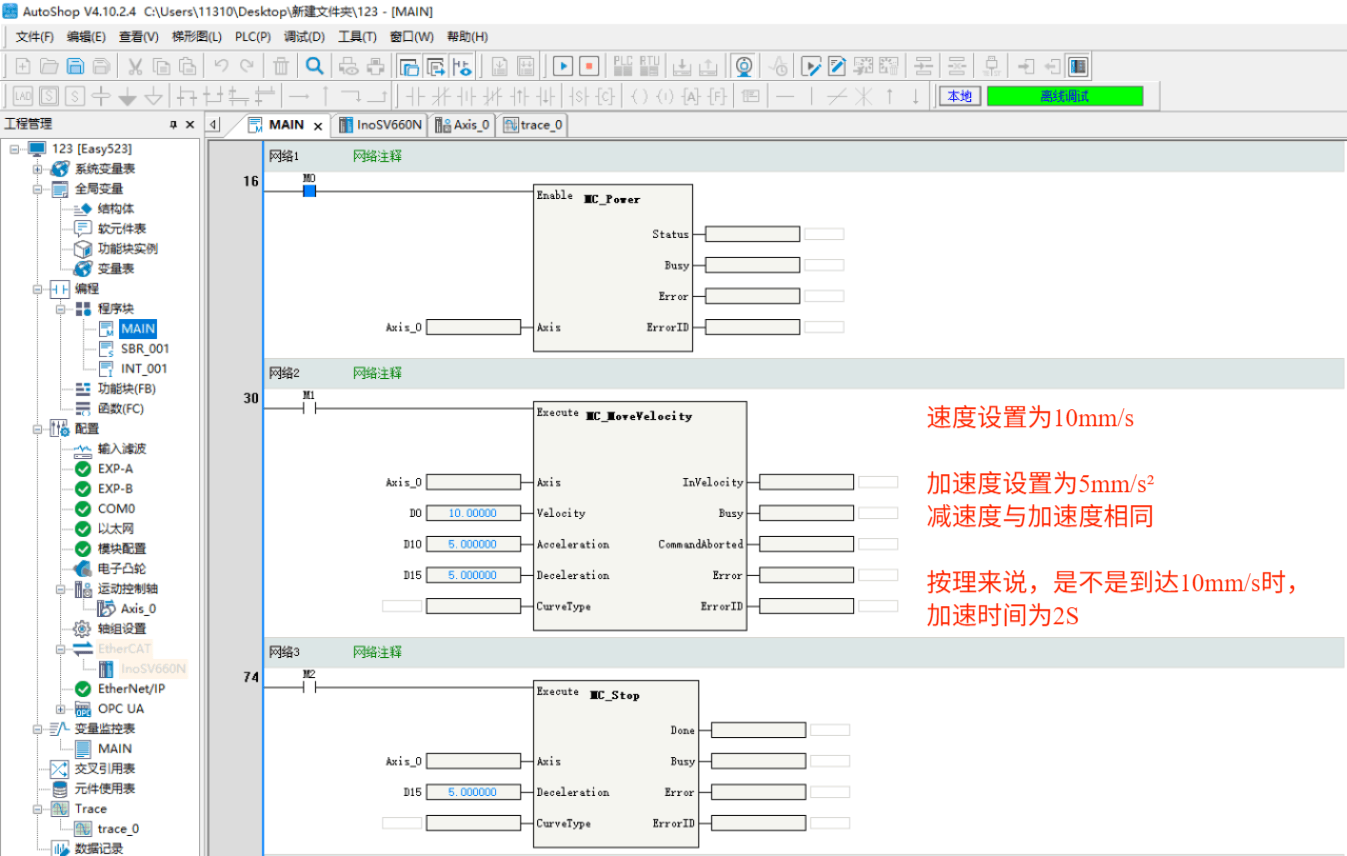Open the PLC(P) menu
The height and width of the screenshot is (856, 1347).
point(252,37)
